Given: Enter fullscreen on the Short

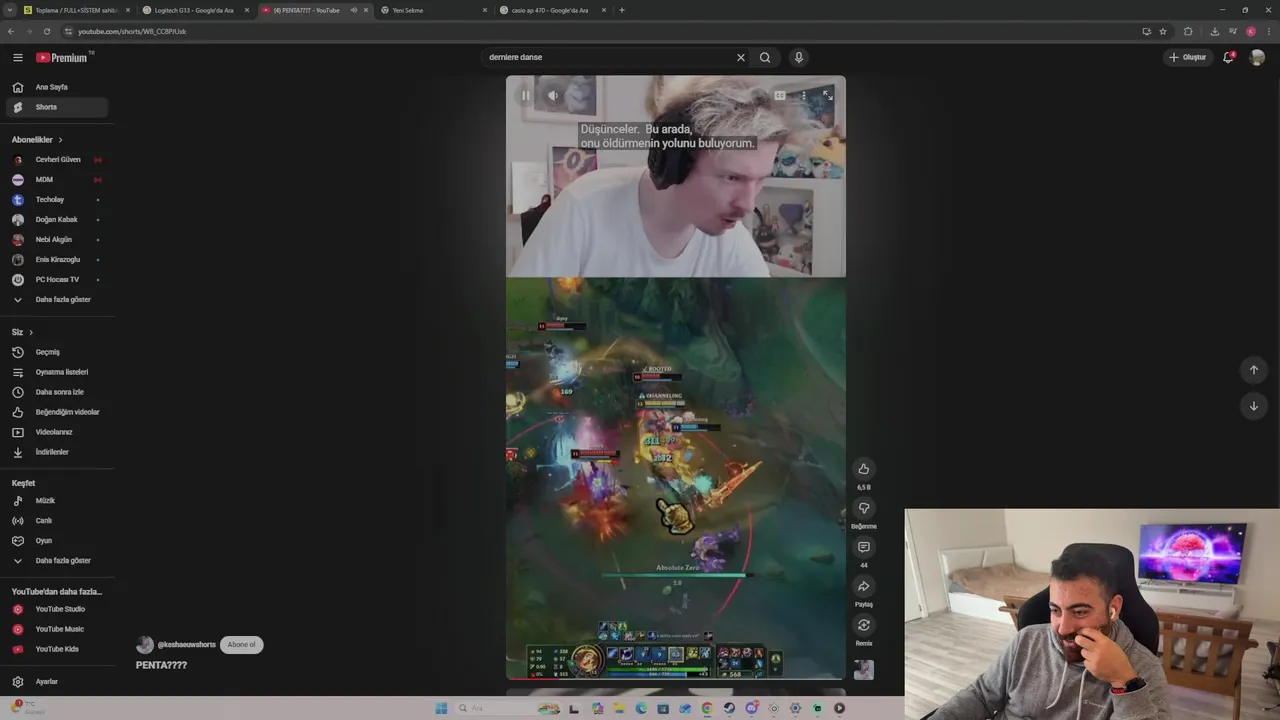Looking at the screenshot, I should point(827,95).
